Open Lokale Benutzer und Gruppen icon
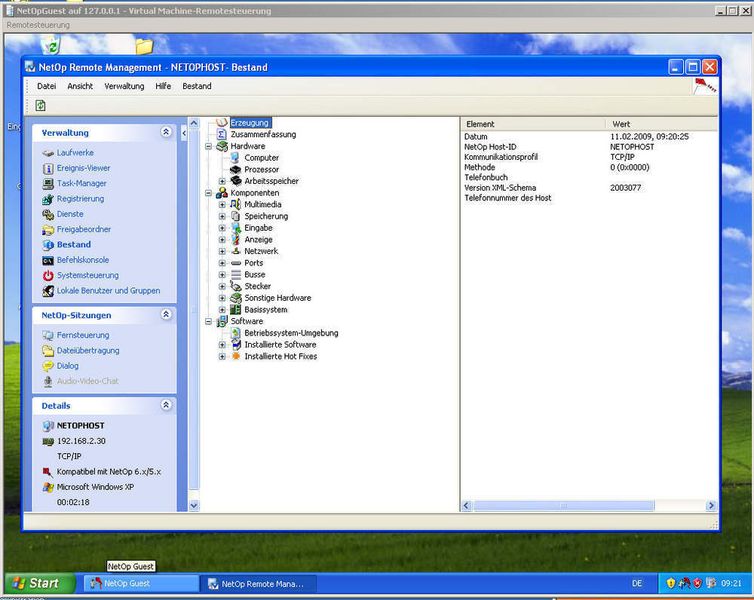 [48, 291]
